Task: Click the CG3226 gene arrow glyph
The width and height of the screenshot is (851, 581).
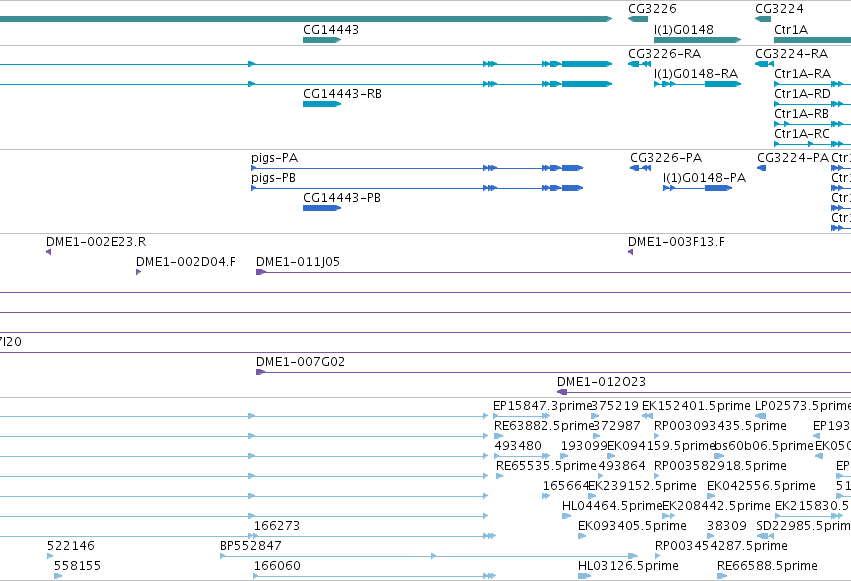Action: point(638,19)
